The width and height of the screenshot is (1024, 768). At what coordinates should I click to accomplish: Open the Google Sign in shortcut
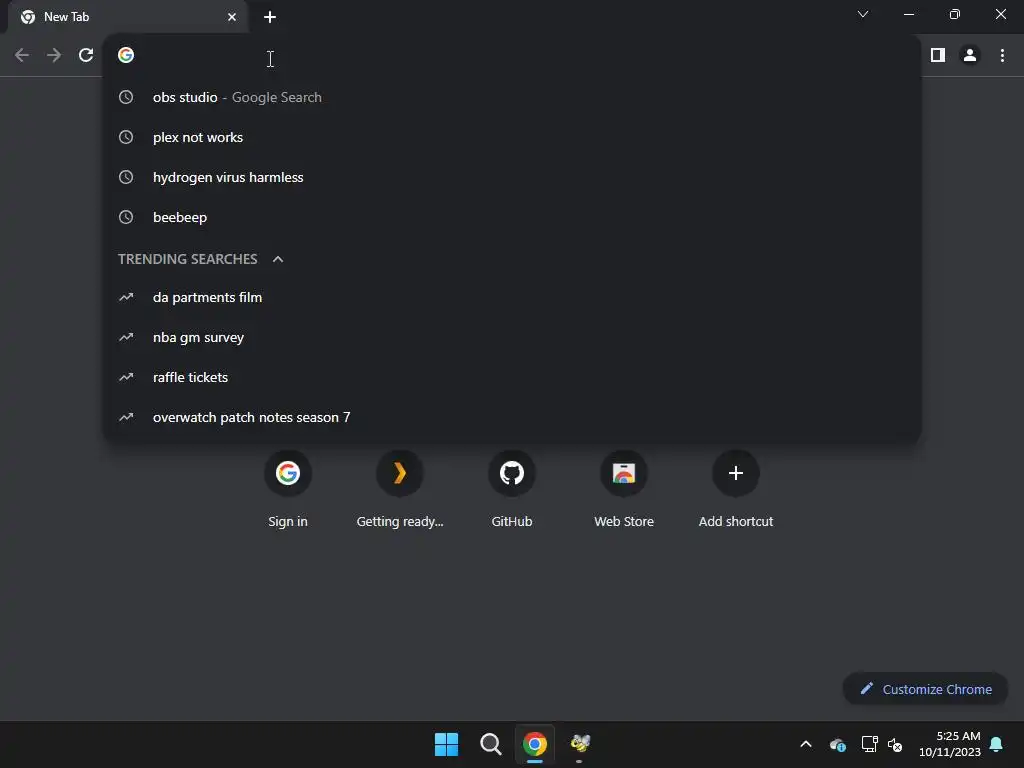pyautogui.click(x=287, y=488)
